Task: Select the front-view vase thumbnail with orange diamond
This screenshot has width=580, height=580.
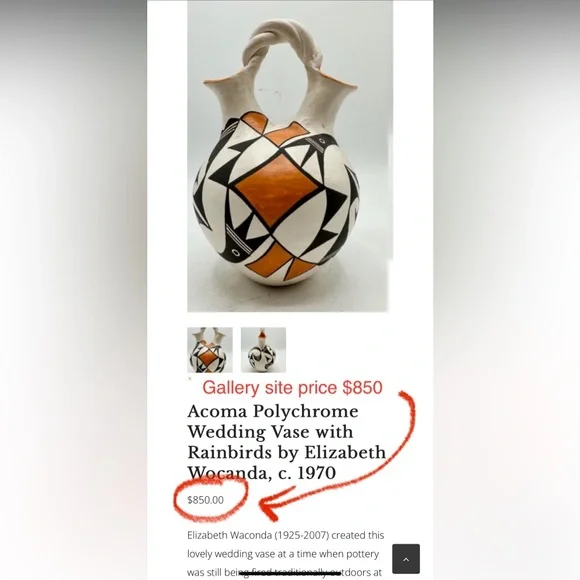Action: coord(210,350)
